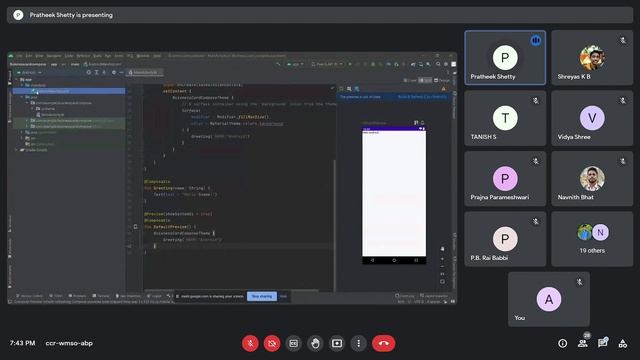Click the meeting code ccr-wmso-abp
Viewport: 640px width, 360px height.
coord(69,343)
